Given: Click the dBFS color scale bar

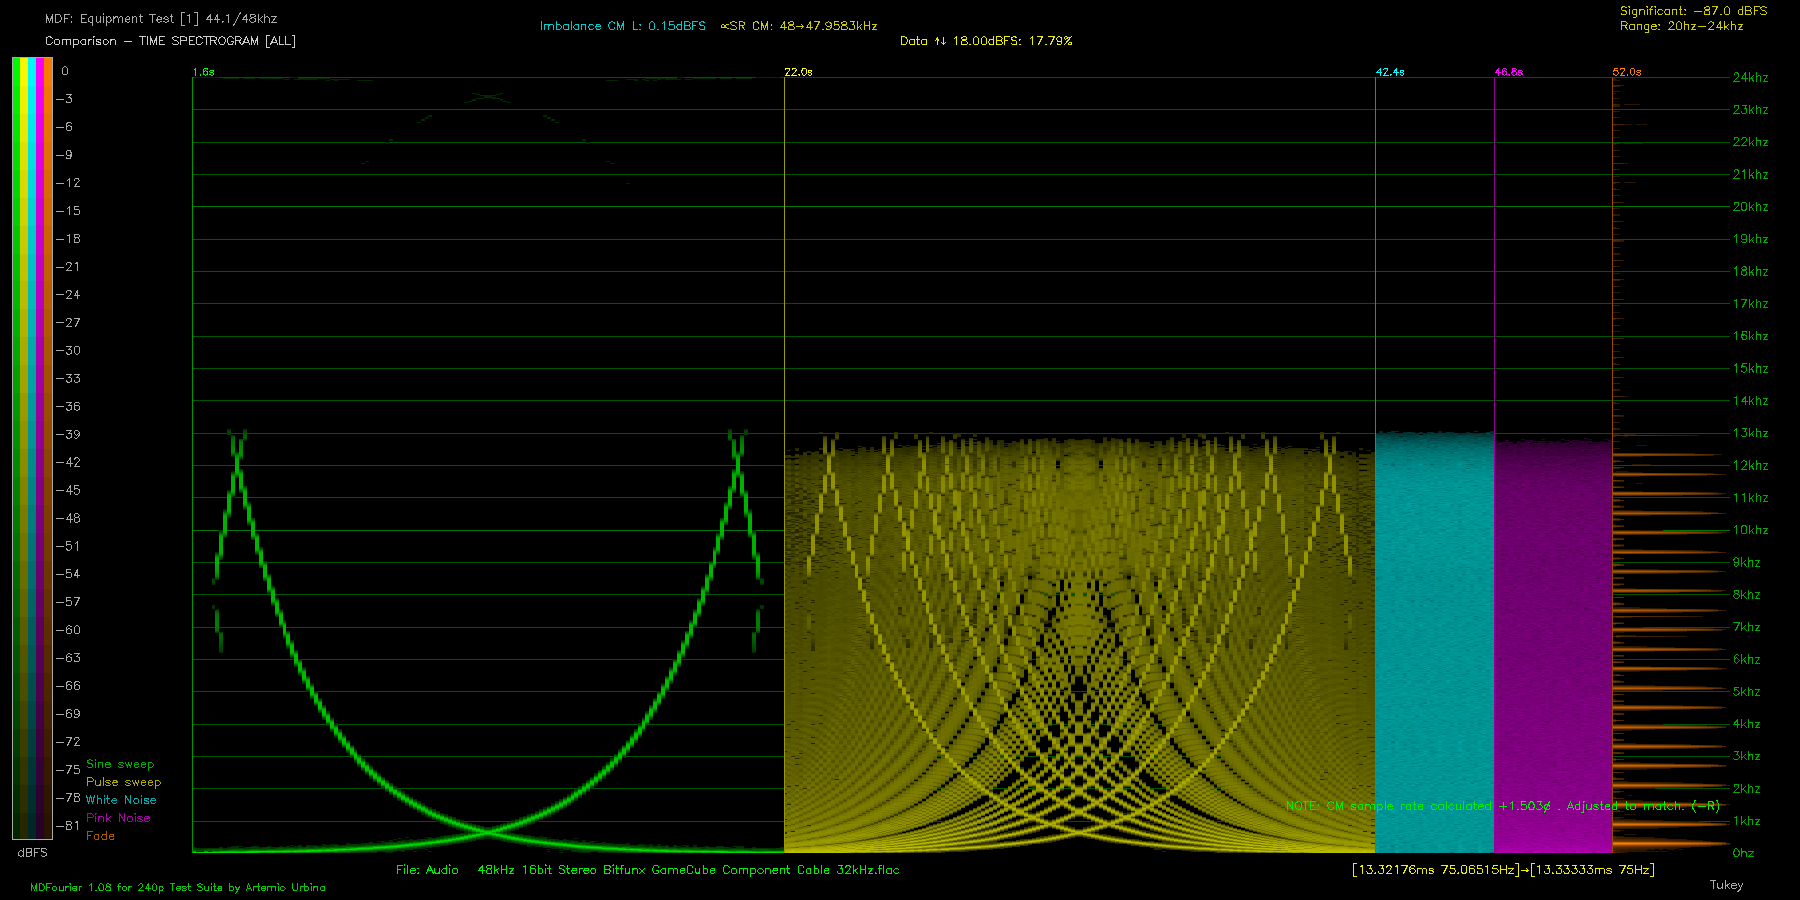Looking at the screenshot, I should pyautogui.click(x=32, y=448).
